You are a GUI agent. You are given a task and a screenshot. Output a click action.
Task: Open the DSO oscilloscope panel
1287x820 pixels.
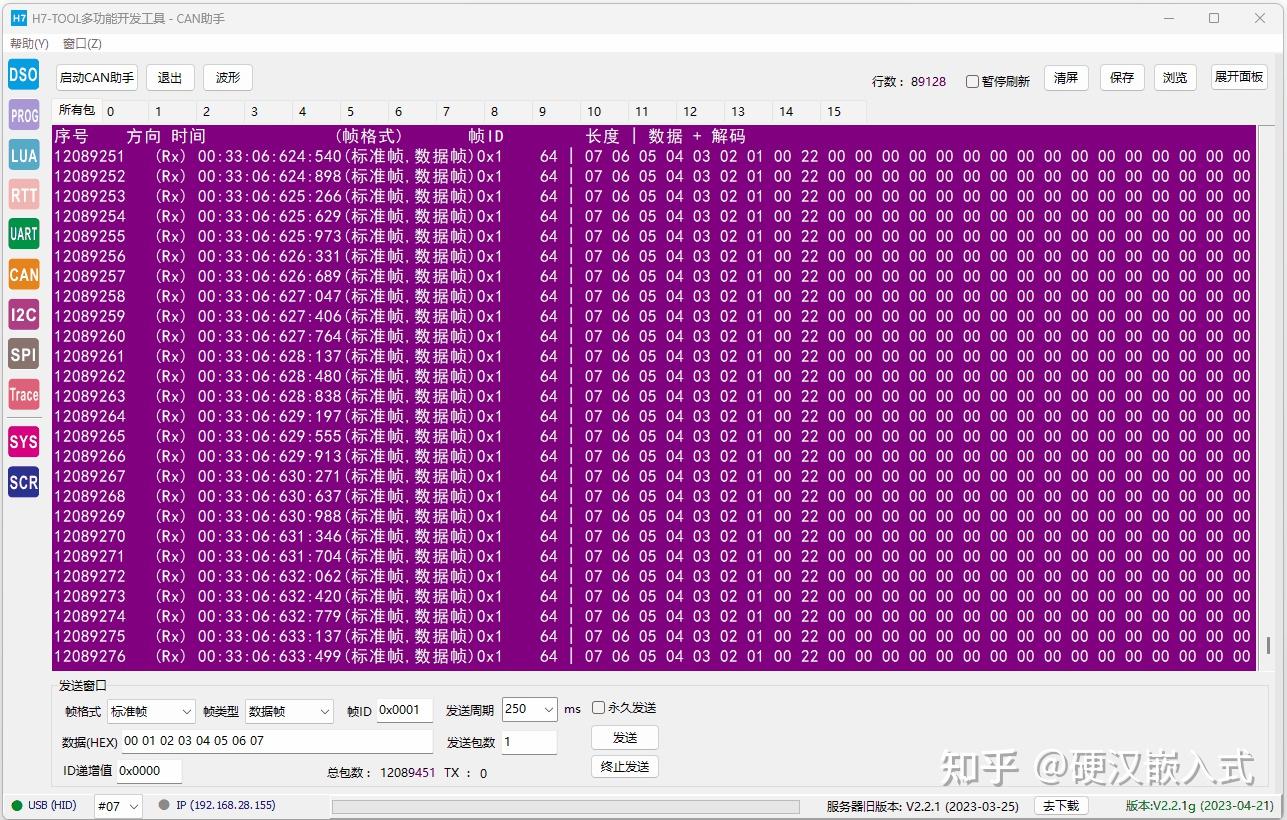(x=22, y=74)
